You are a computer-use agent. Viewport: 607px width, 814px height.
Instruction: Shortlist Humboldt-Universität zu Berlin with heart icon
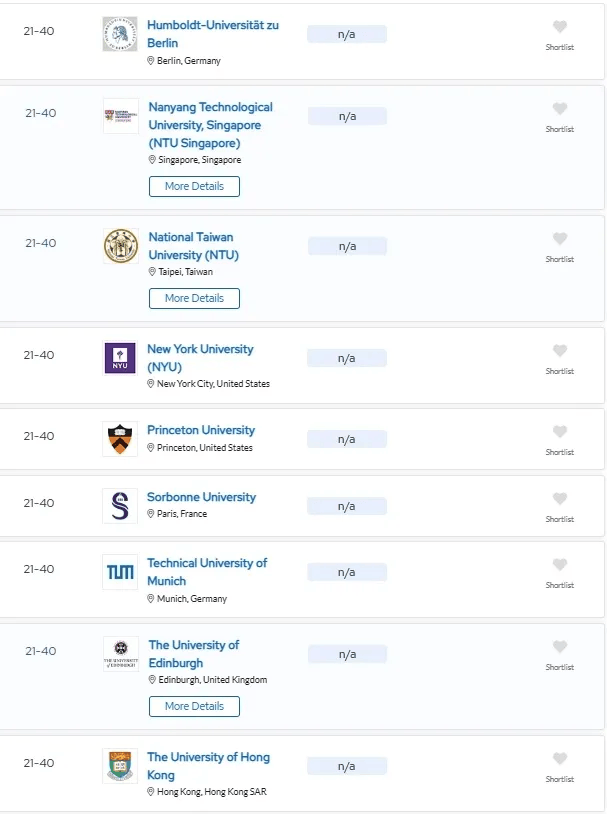(x=559, y=26)
